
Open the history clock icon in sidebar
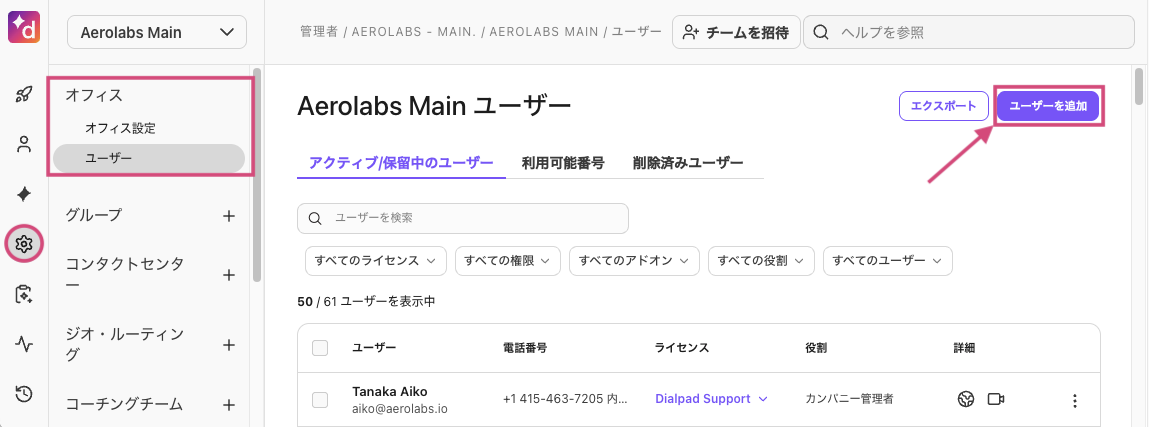(x=24, y=394)
